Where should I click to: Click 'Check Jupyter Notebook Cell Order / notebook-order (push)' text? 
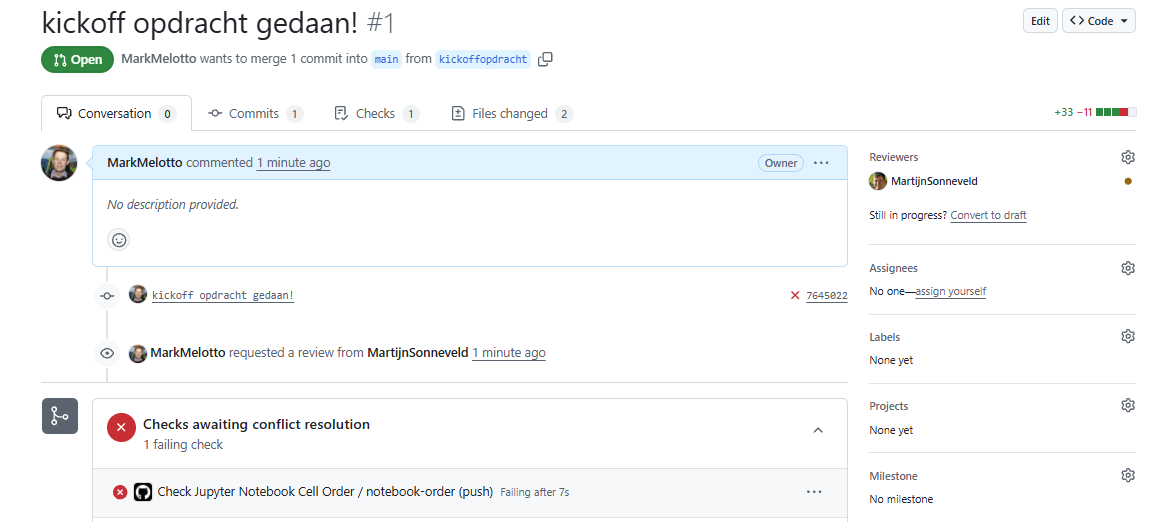(x=325, y=492)
